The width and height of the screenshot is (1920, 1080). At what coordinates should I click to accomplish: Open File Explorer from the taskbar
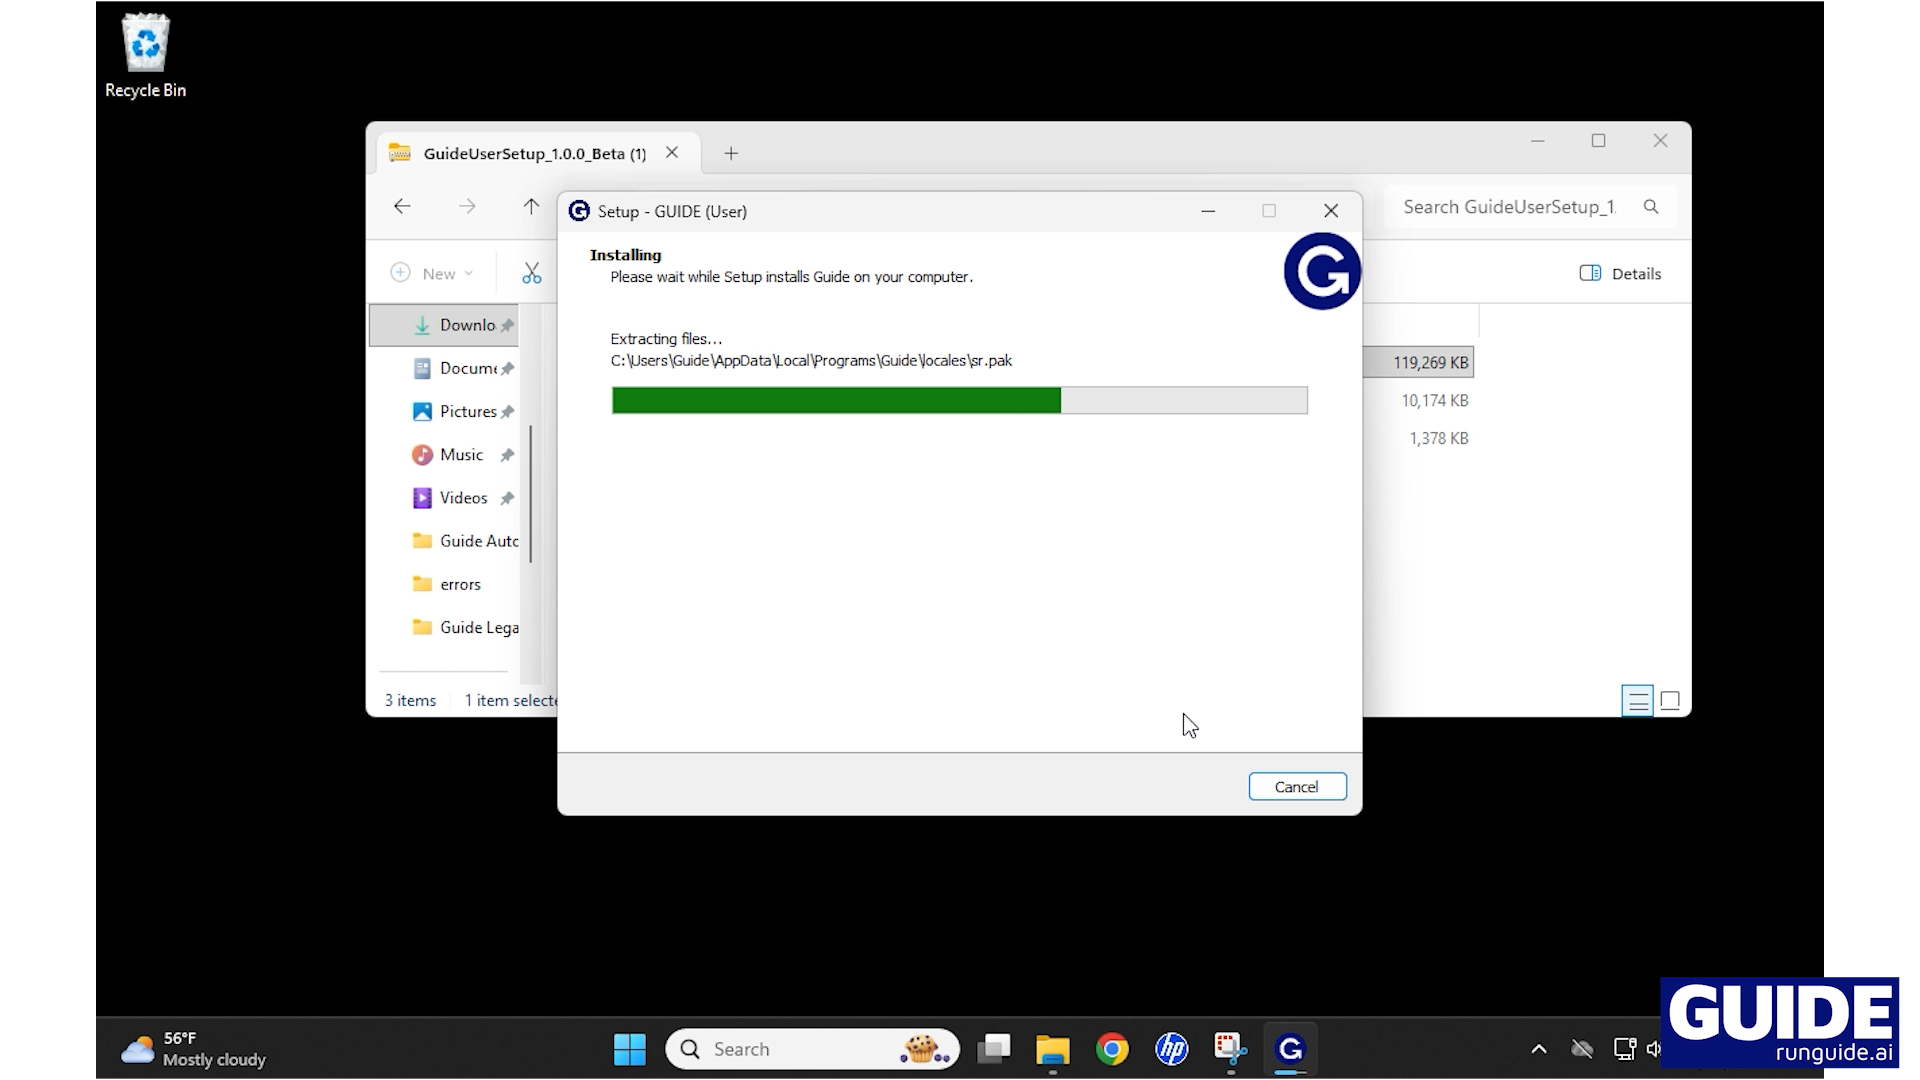tap(1053, 1049)
